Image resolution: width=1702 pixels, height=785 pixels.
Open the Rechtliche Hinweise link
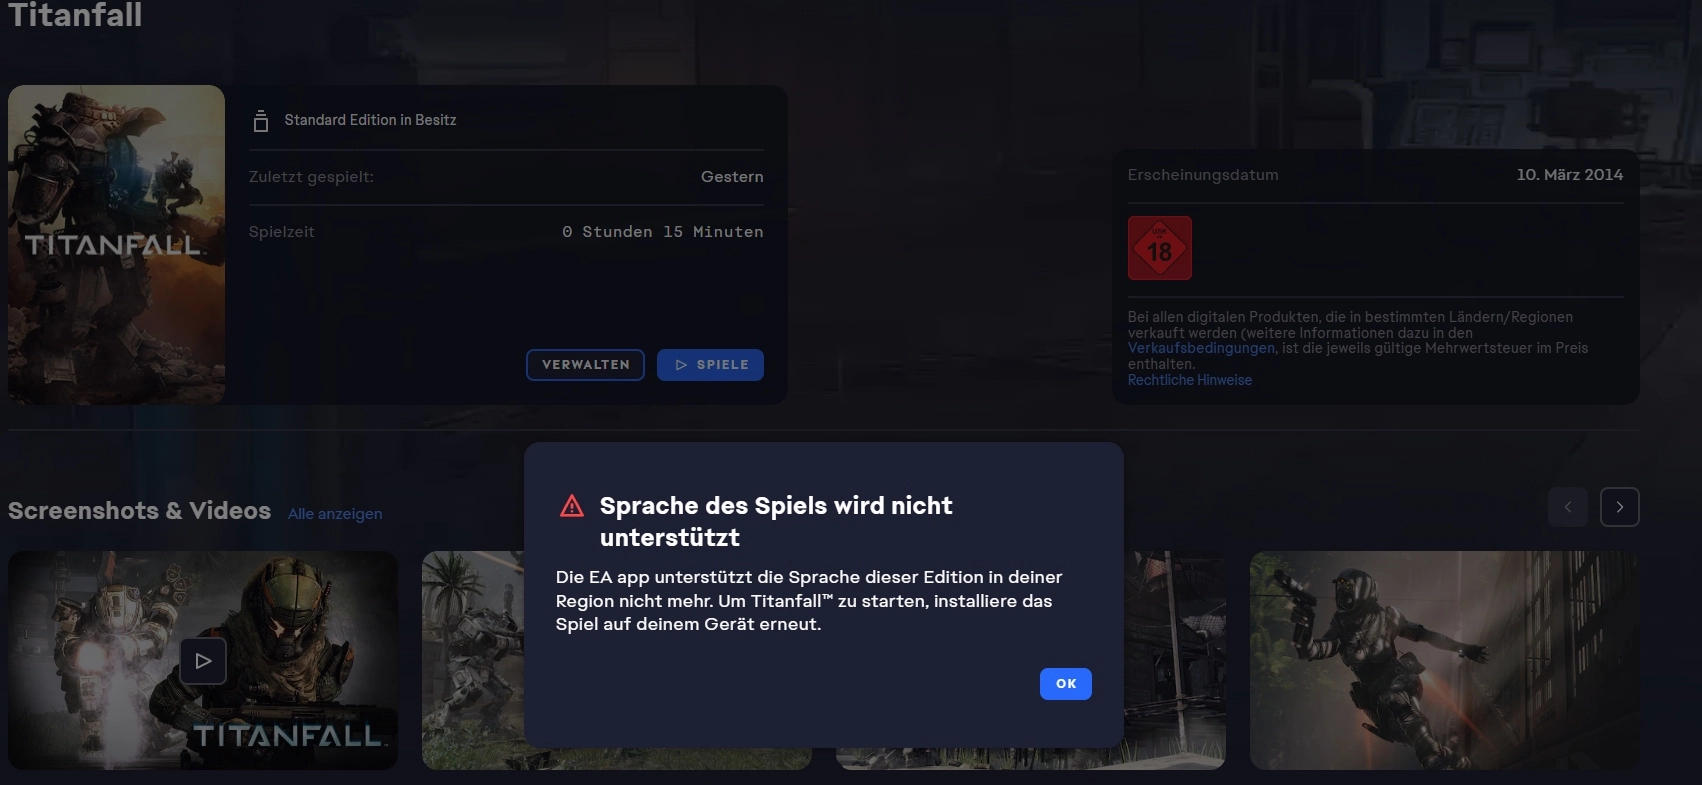pos(1190,380)
